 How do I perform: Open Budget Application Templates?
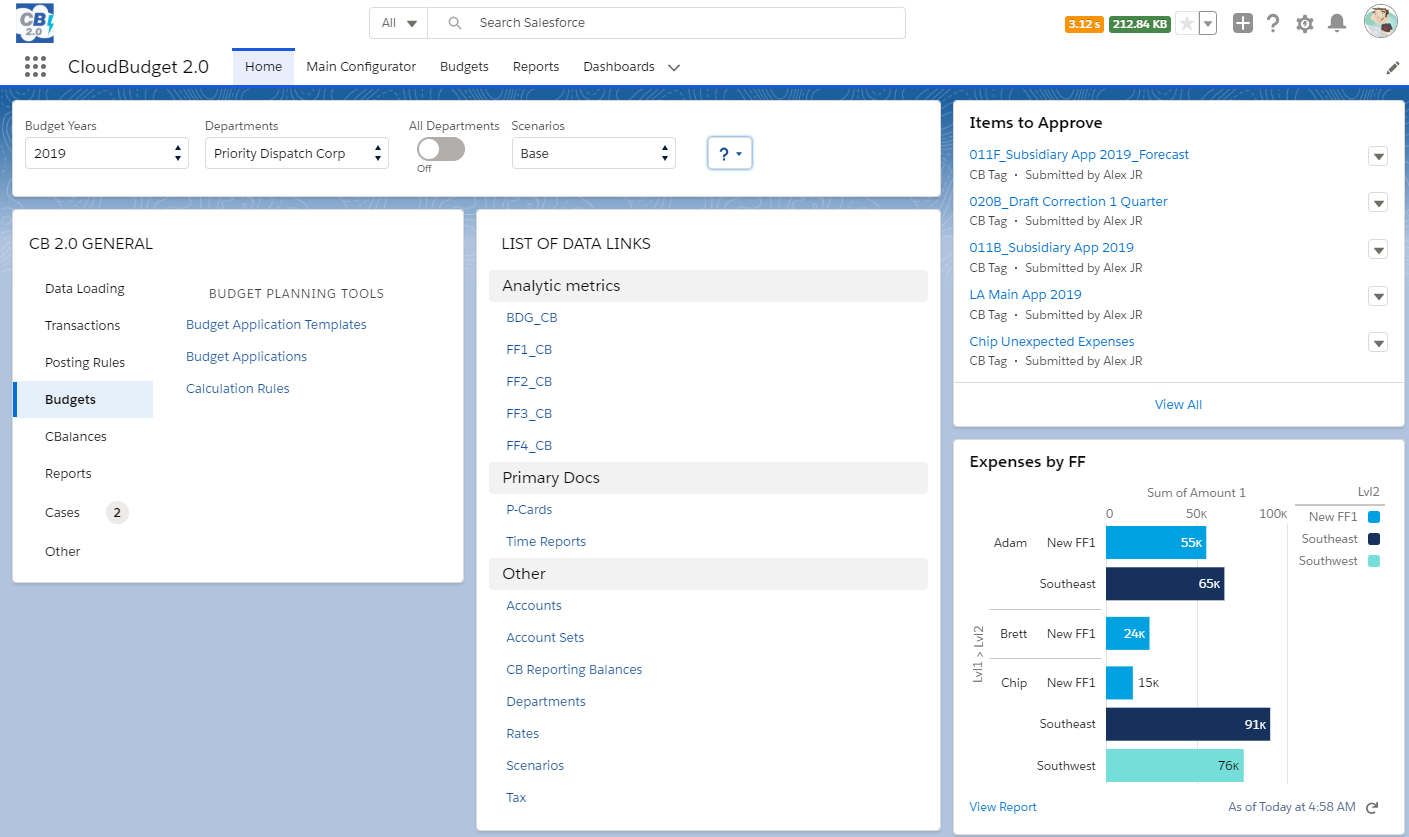point(276,324)
